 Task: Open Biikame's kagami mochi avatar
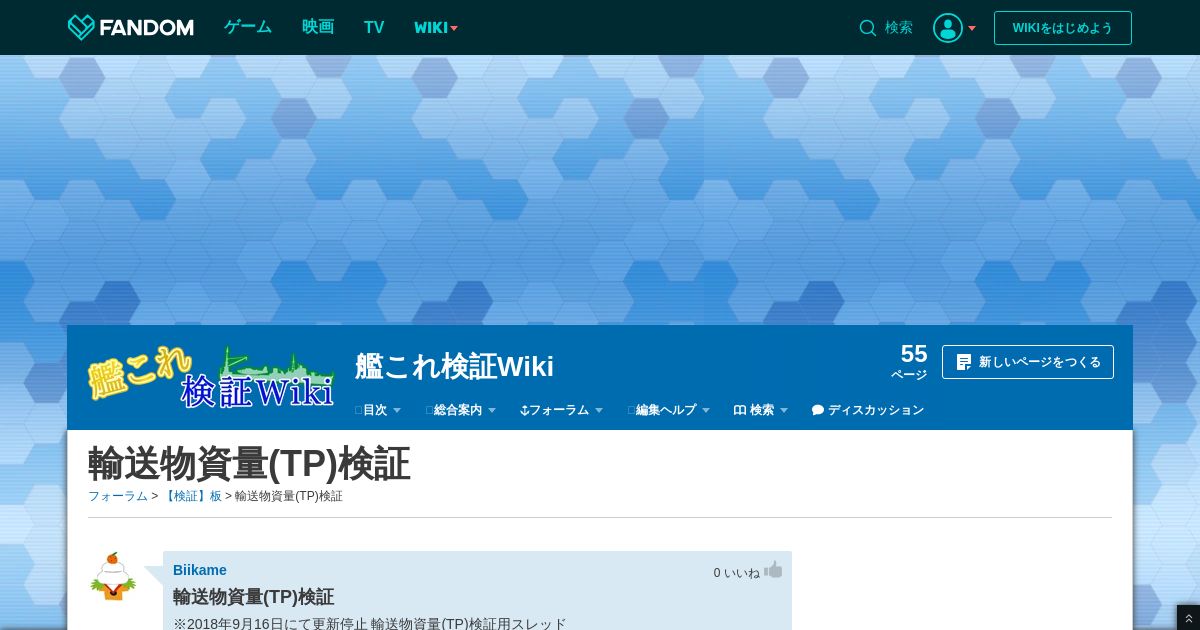click(x=113, y=576)
